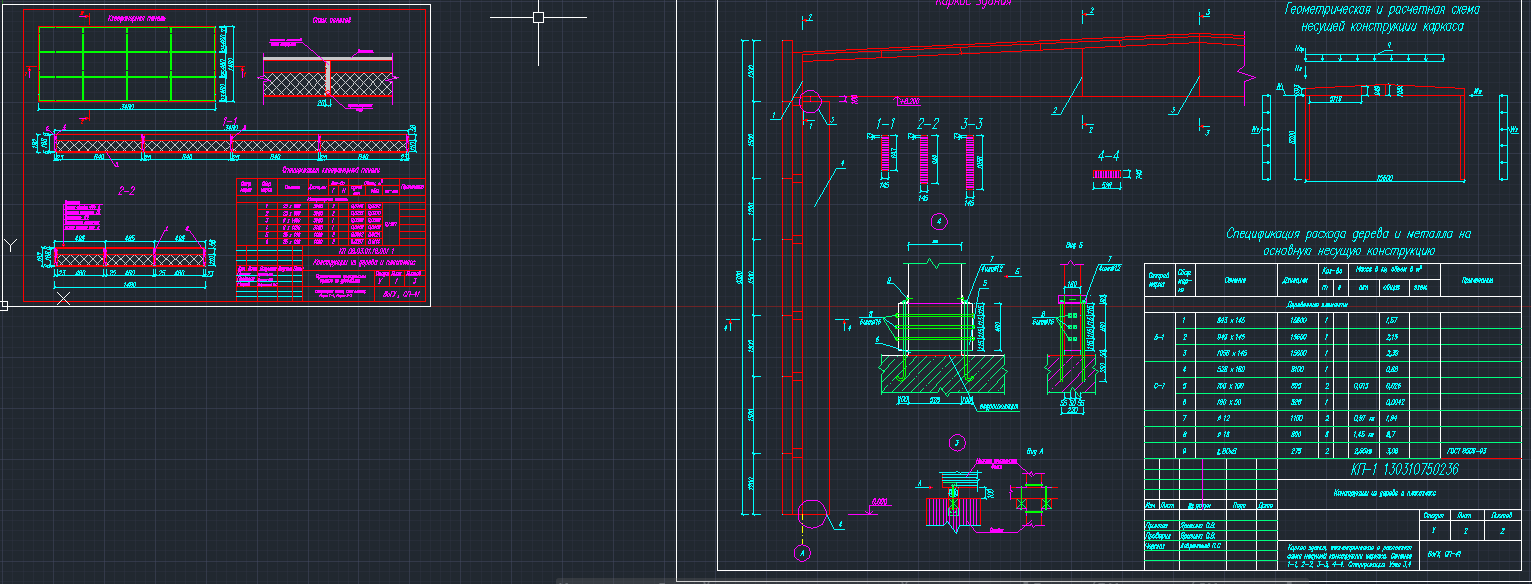Select section label '4-4' on right sheet
This screenshot has width=1532, height=584.
[x=1108, y=157]
